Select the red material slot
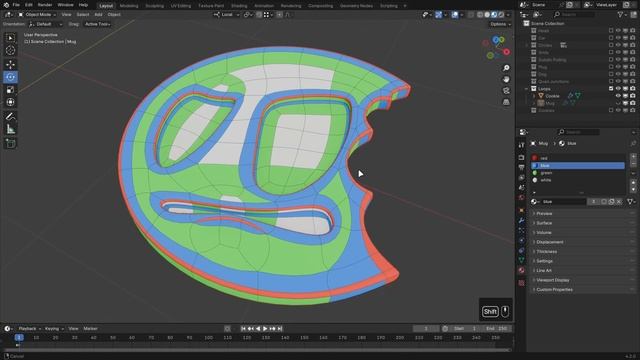Screen dimensions: 640x360 pyautogui.click(x=578, y=158)
